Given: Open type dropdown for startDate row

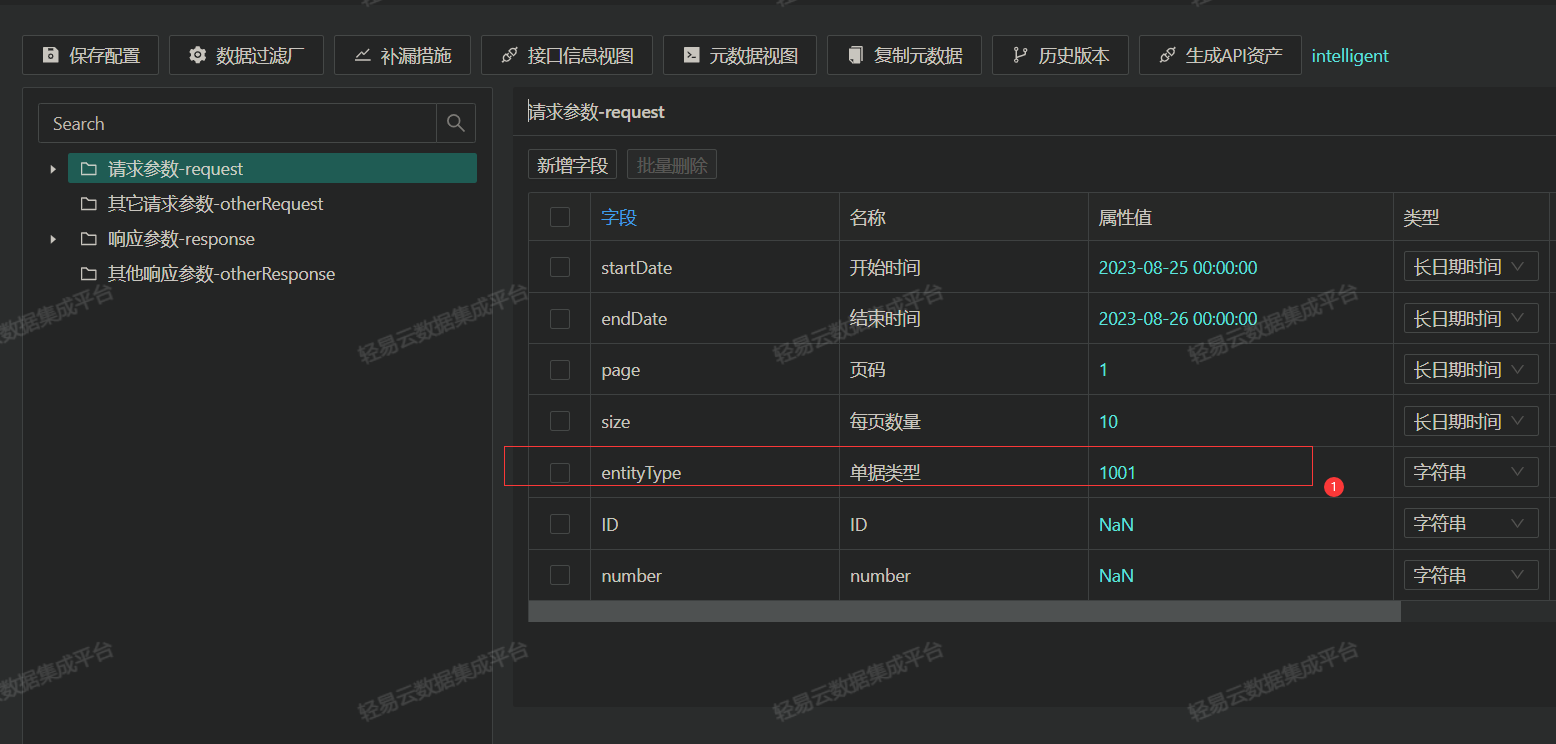Looking at the screenshot, I should 1471,267.
